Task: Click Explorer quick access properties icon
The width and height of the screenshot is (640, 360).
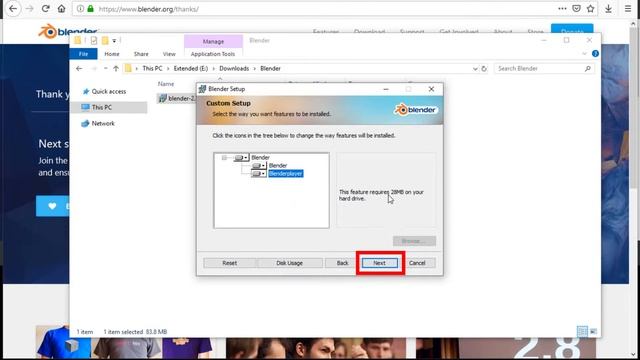Action: (93, 40)
